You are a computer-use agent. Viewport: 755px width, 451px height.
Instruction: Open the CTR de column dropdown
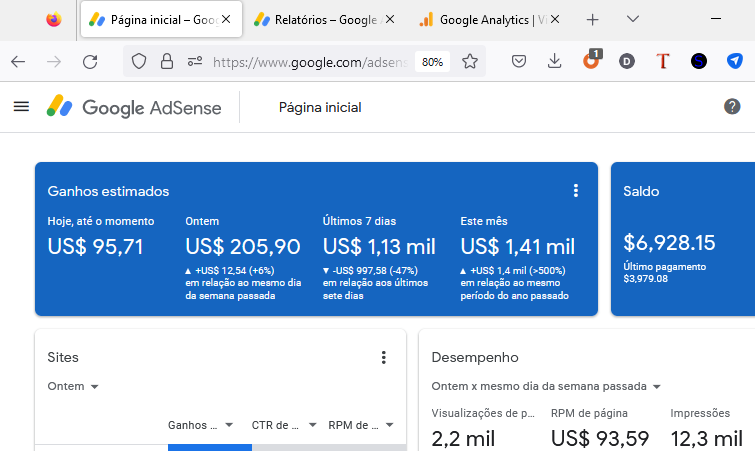click(284, 425)
